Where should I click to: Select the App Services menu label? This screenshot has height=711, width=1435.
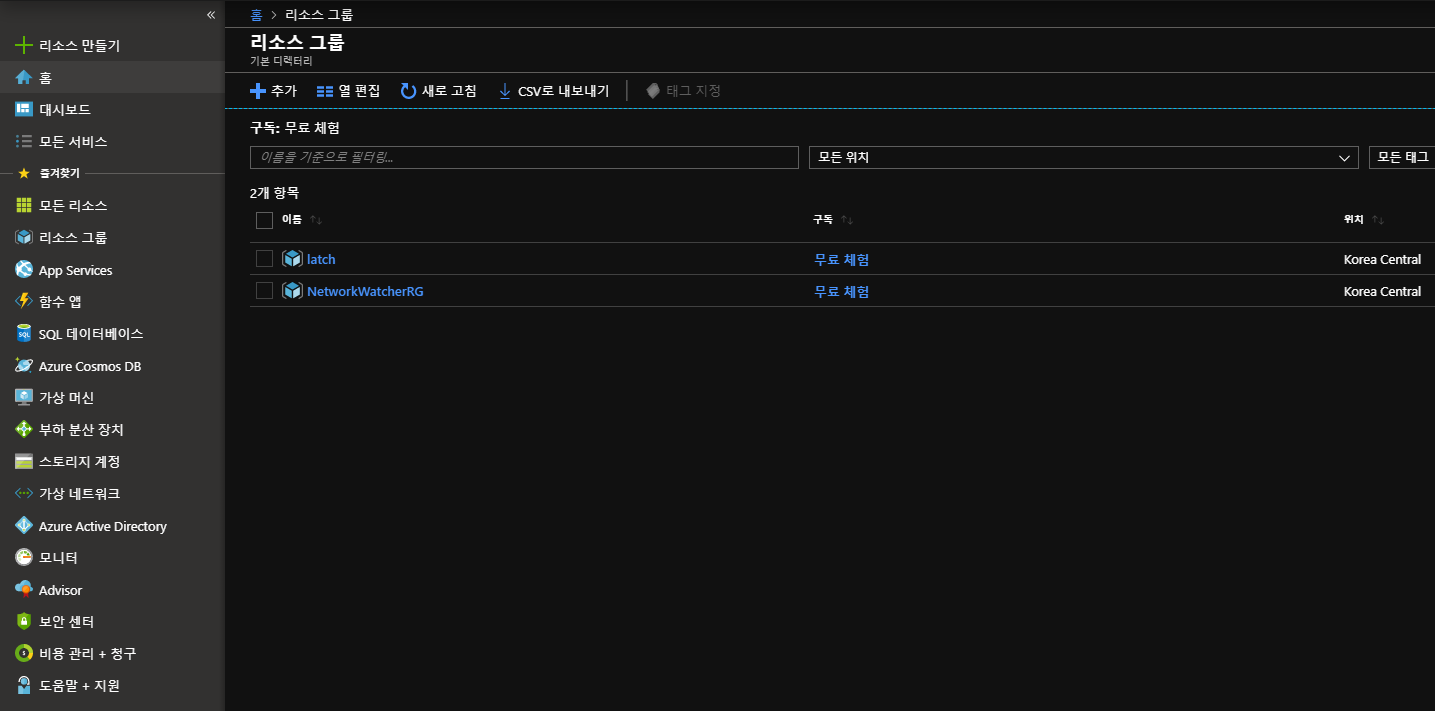click(76, 270)
